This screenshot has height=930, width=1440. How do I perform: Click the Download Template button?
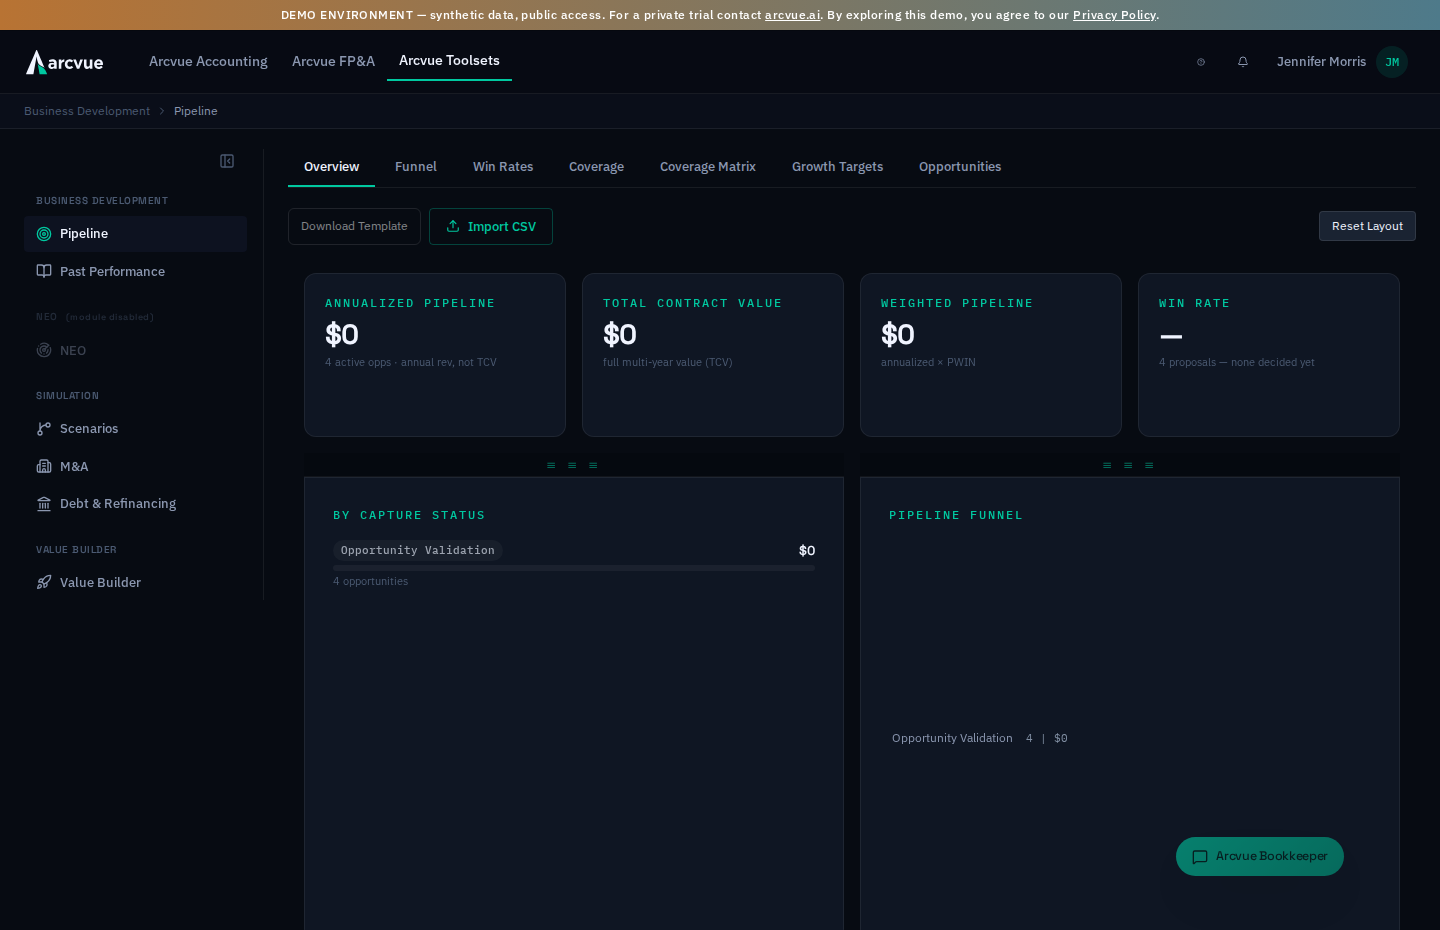pyautogui.click(x=354, y=226)
